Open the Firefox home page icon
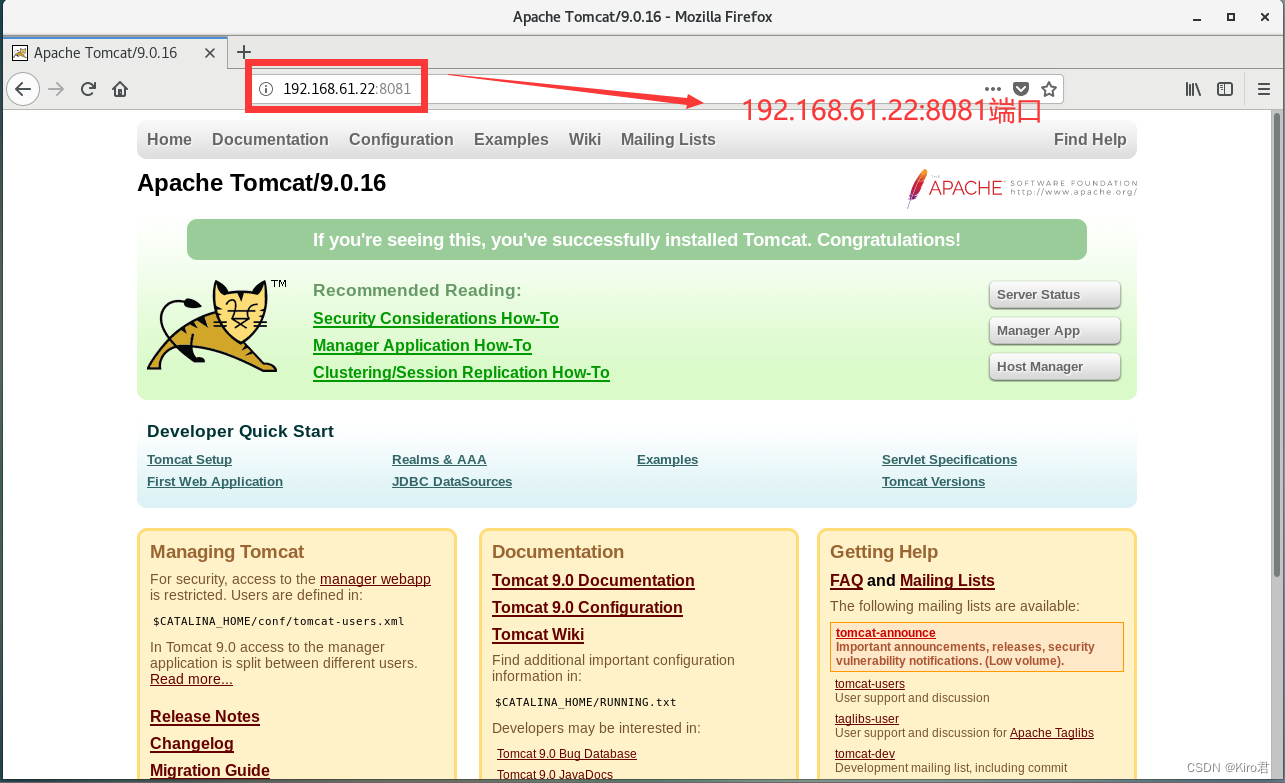The width and height of the screenshot is (1285, 783). point(120,89)
